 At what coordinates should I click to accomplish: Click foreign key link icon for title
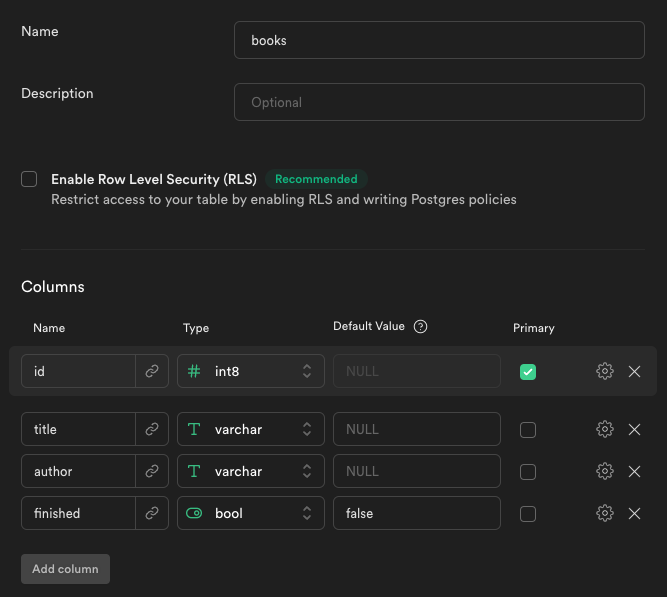152,429
